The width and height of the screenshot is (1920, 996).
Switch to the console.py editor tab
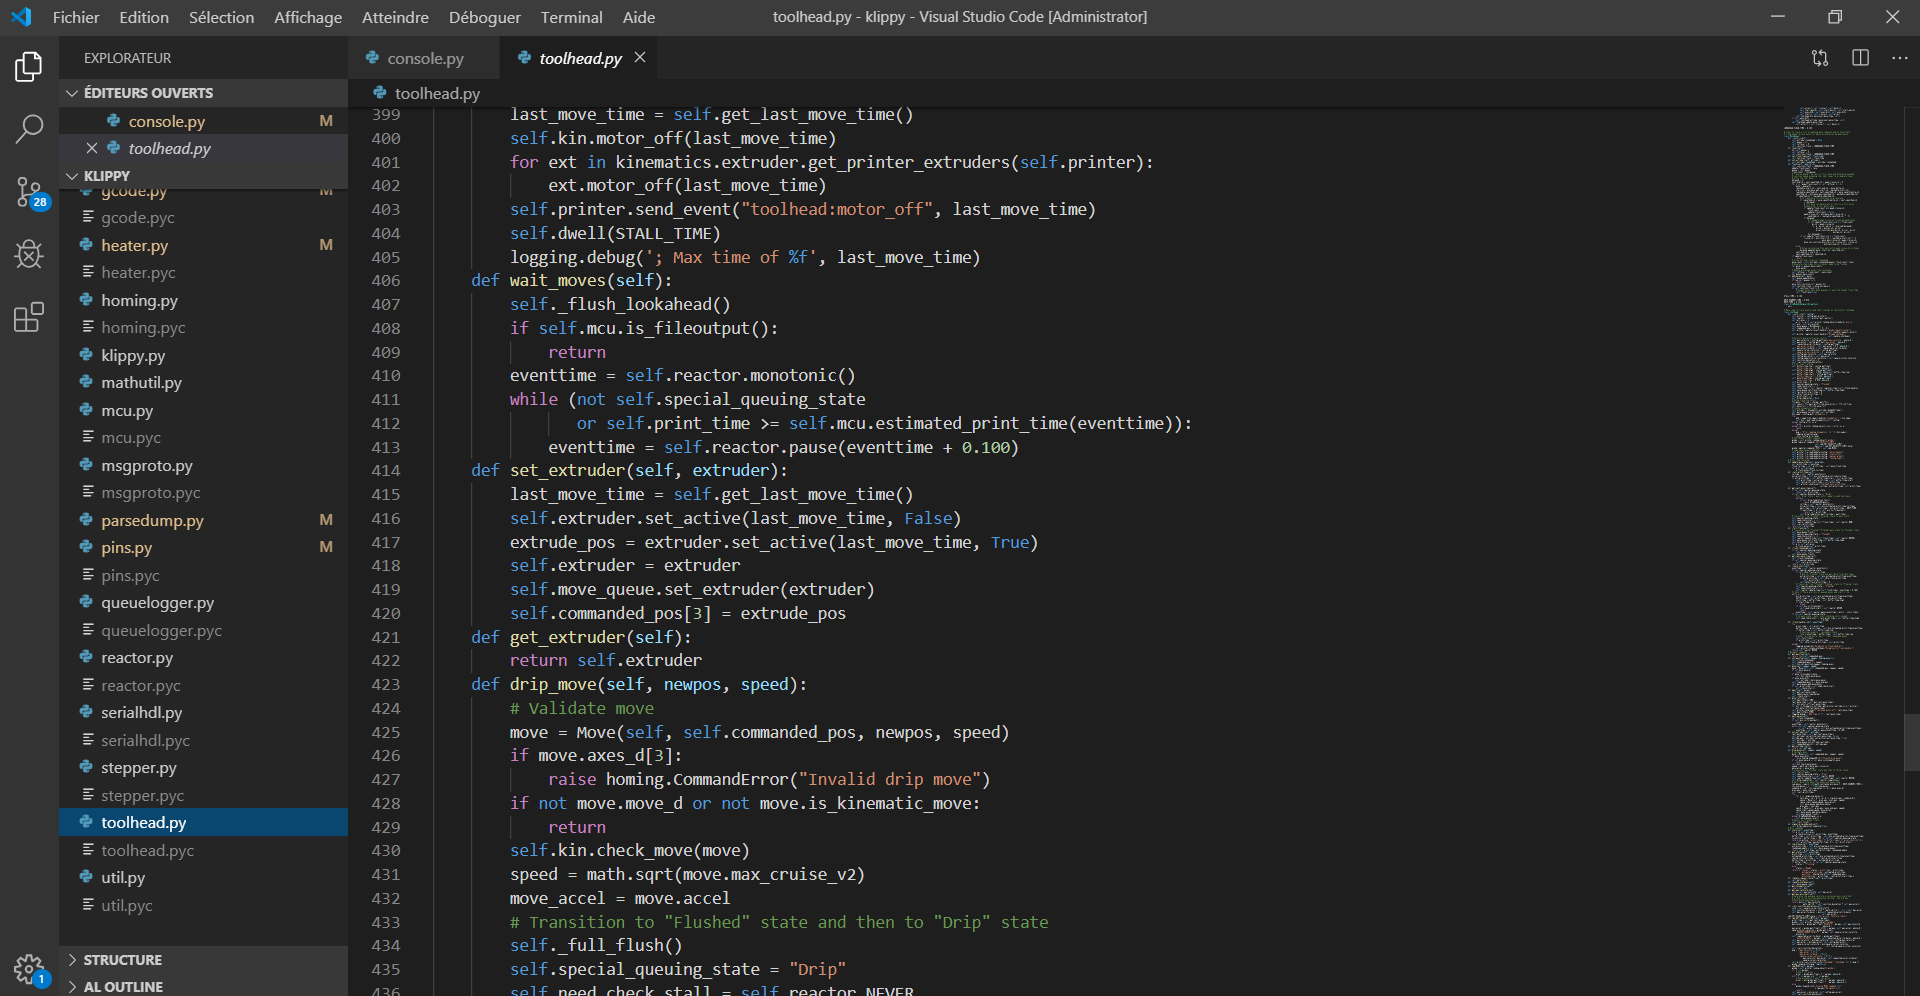(x=424, y=58)
